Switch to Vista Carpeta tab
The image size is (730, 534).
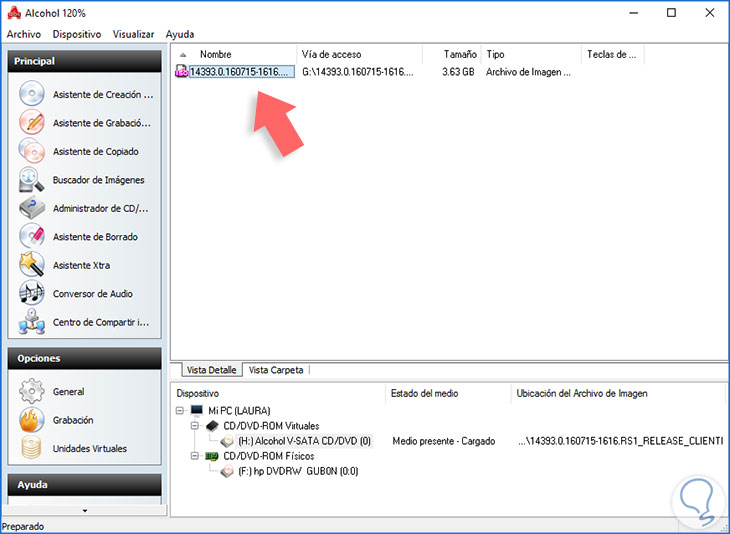coord(276,370)
